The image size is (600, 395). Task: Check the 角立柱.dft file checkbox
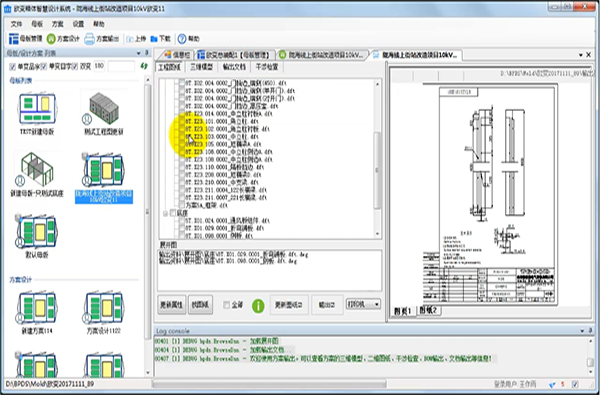[x=181, y=121]
